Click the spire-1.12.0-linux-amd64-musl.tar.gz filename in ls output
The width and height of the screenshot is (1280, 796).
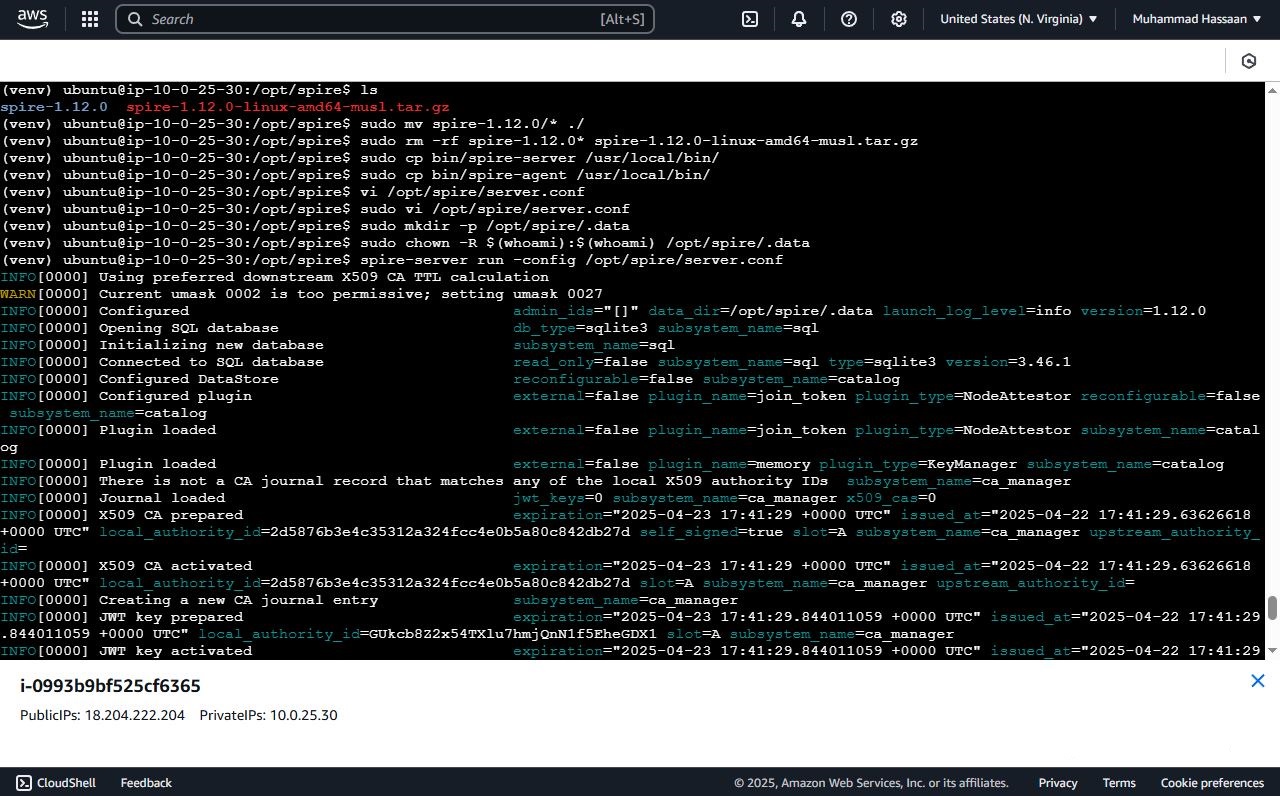coord(288,107)
